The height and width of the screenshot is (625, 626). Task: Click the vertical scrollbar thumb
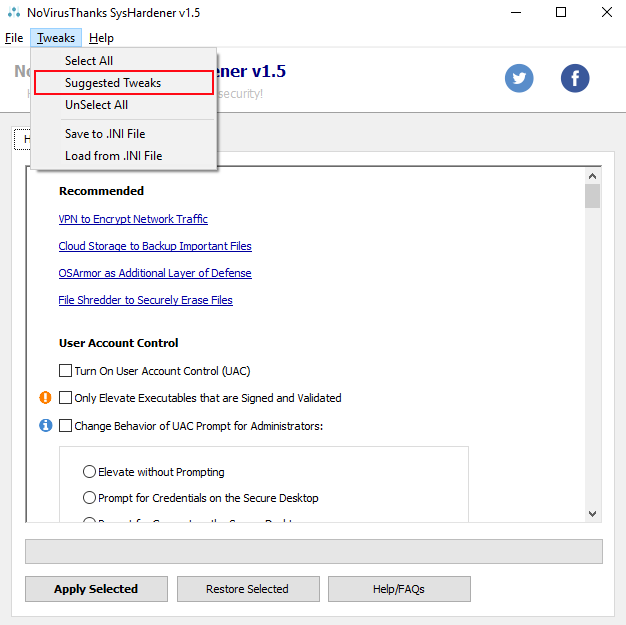[x=592, y=196]
